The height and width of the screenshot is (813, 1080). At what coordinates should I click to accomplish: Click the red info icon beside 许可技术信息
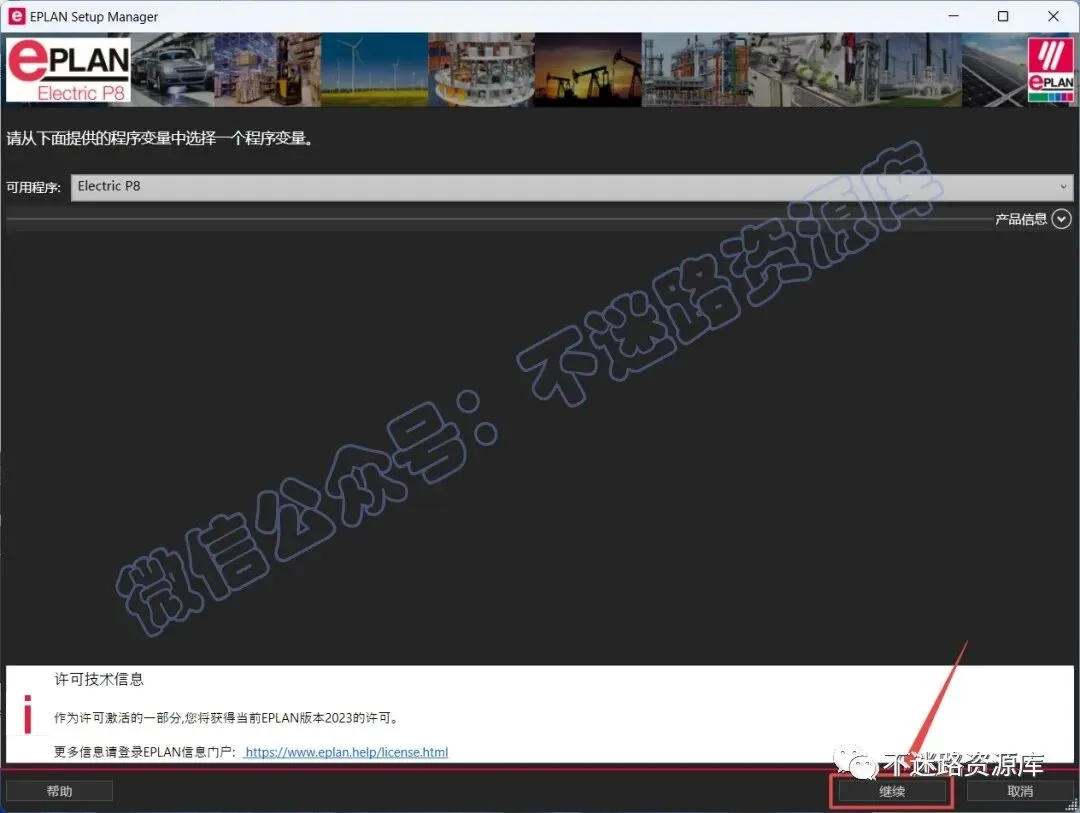tap(28, 714)
